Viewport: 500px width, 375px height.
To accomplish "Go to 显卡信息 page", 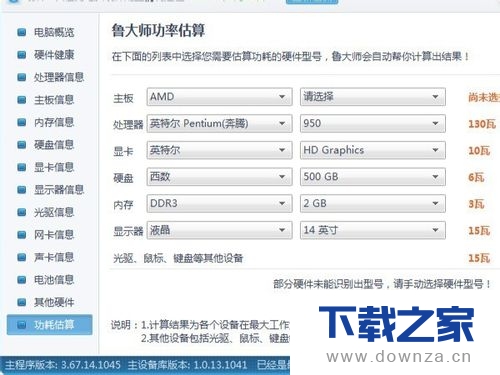I will tap(54, 167).
